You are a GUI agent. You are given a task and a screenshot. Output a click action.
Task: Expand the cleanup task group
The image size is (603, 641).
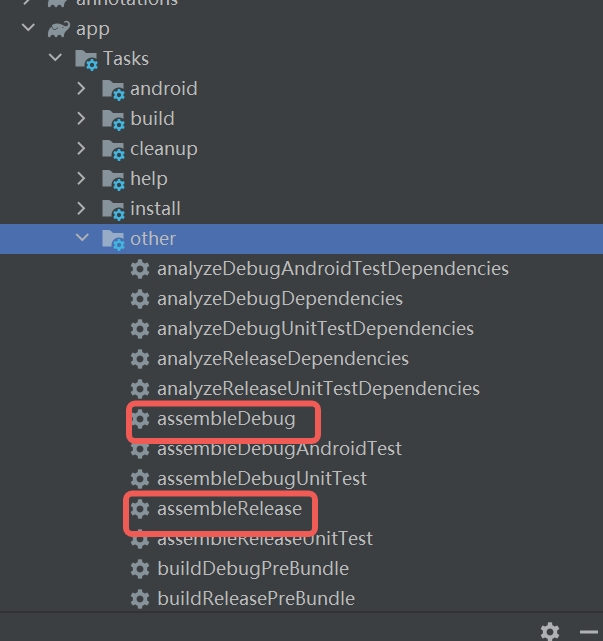[x=82, y=149]
